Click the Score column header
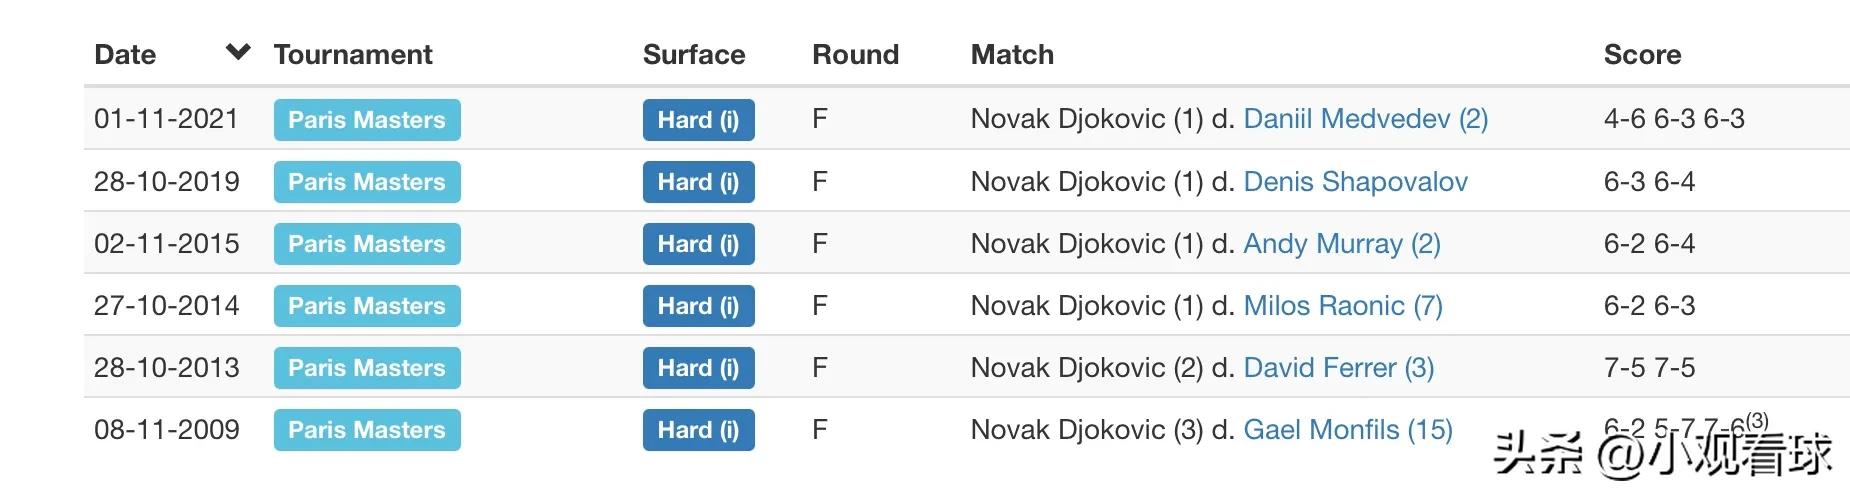Screen dimensions: 1850x494 pos(1642,54)
